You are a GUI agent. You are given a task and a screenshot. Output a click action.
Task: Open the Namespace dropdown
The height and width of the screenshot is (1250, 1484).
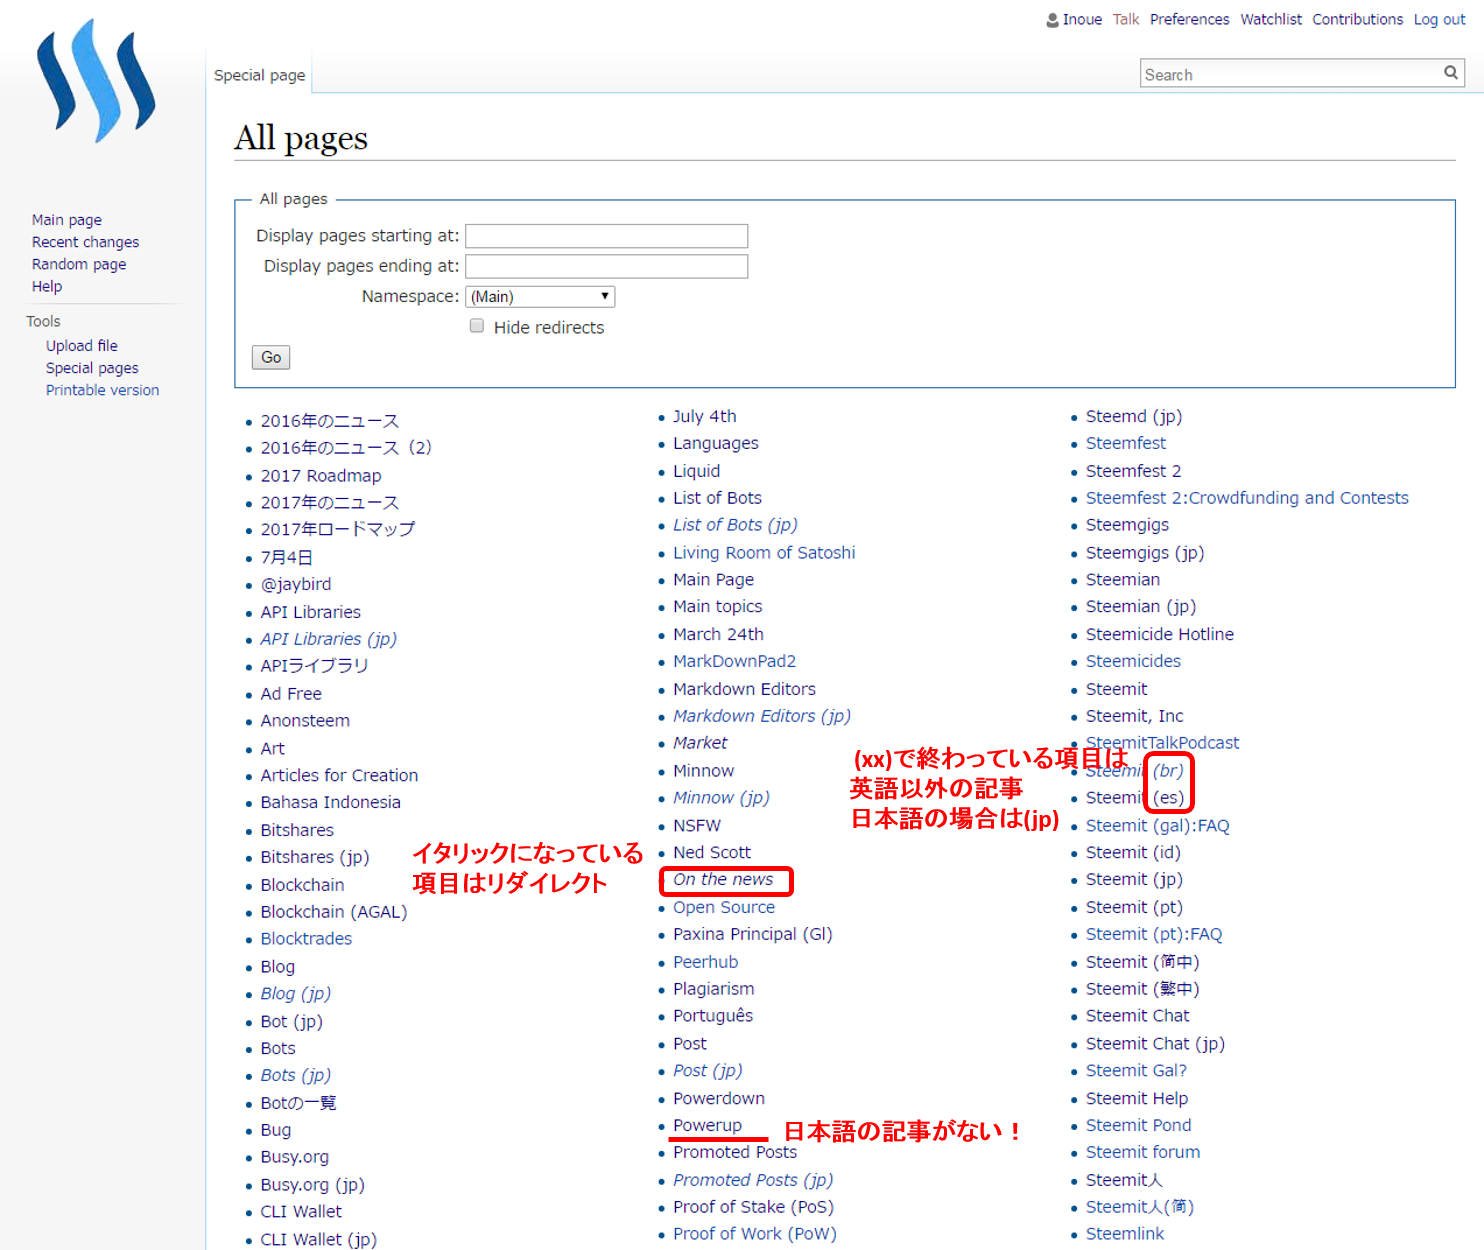click(x=540, y=296)
